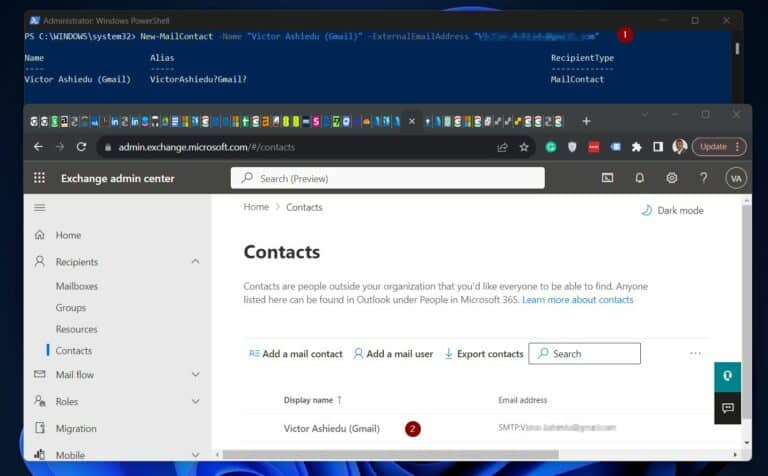768x476 pixels.
Task: Click the Contacts breadcrumb text
Action: point(304,207)
